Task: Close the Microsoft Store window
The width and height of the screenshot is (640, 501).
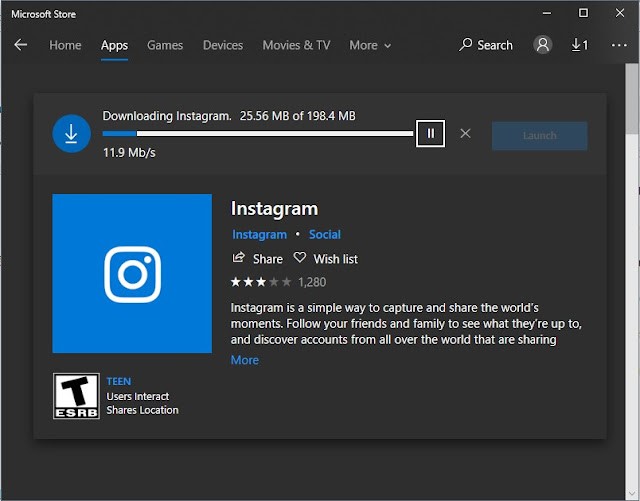Action: [x=620, y=13]
